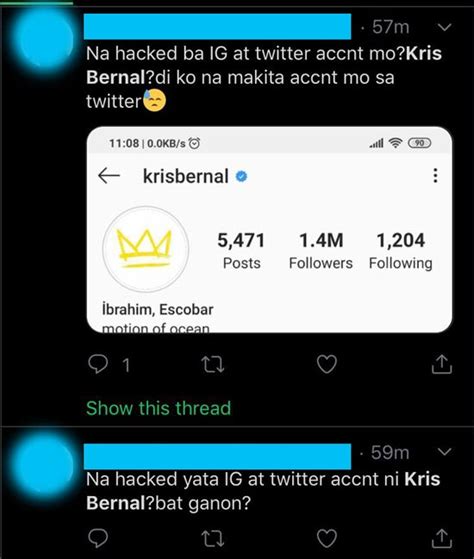Click Show this thread link
The height and width of the screenshot is (559, 474).
click(x=159, y=408)
